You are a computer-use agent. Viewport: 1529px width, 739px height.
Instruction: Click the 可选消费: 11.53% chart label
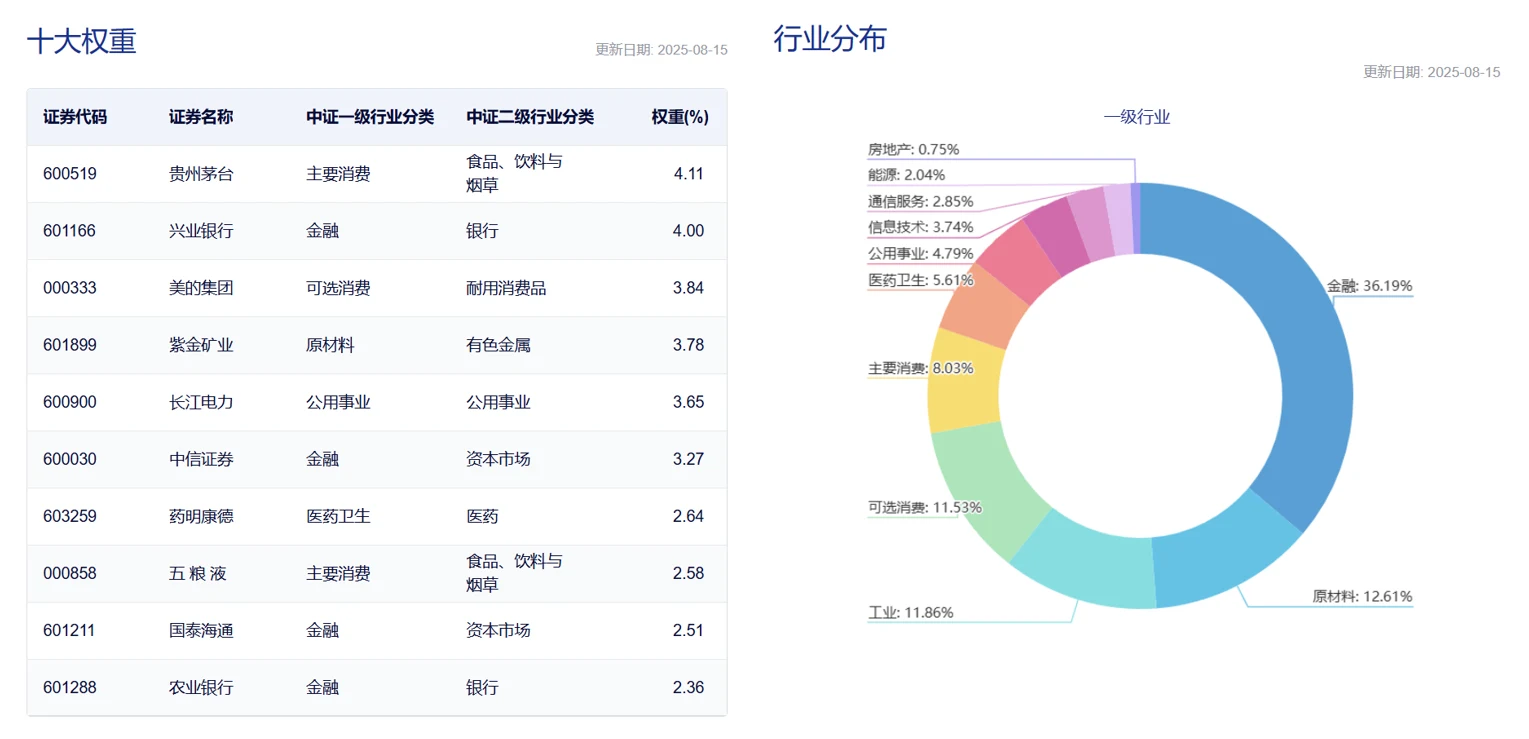coord(924,507)
